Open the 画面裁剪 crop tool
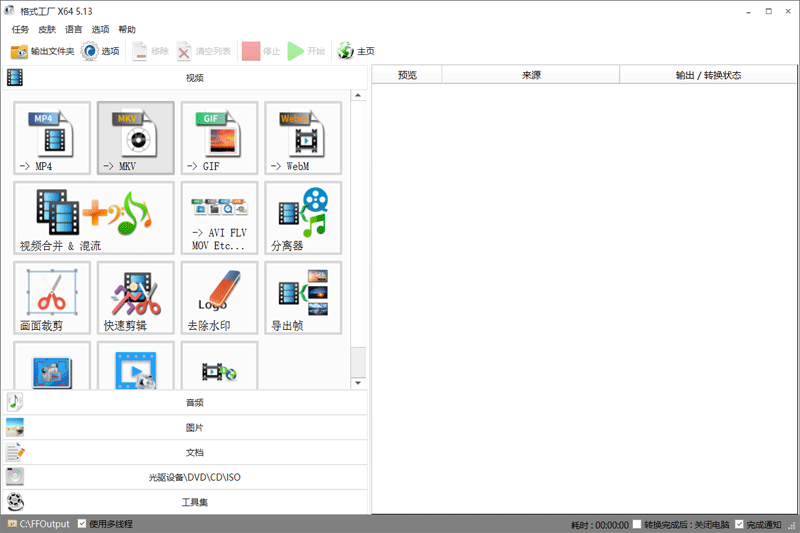Screen dimensions: 800x533 click(x=52, y=298)
